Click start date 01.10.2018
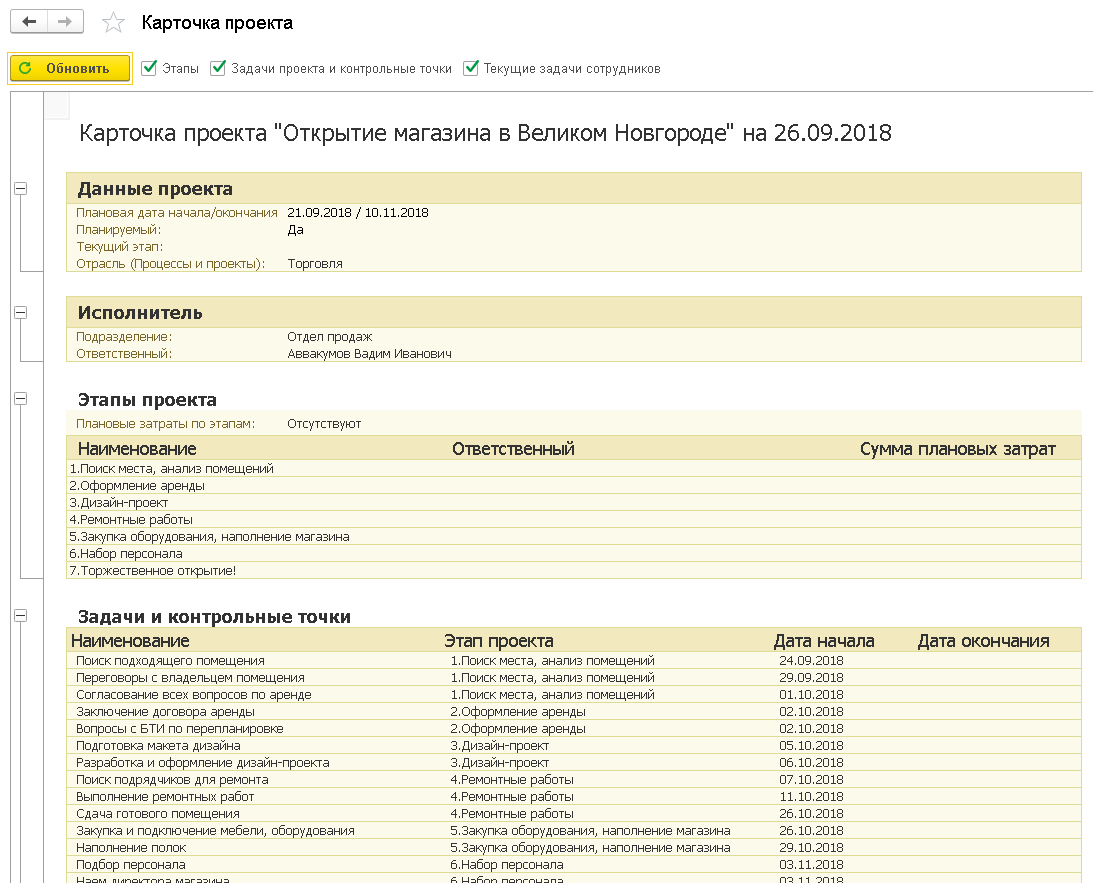Viewport: 1093px width, 883px height. click(811, 695)
